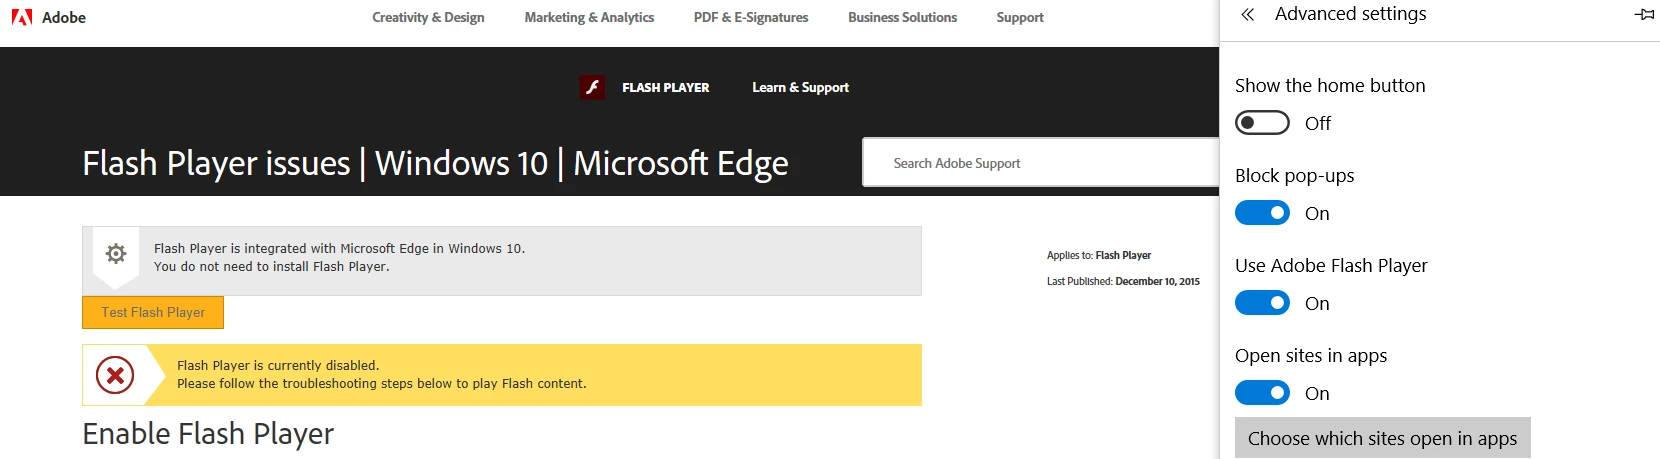Image resolution: width=1660 pixels, height=459 pixels.
Task: Pin the Advanced settings pane
Action: (x=1644, y=15)
